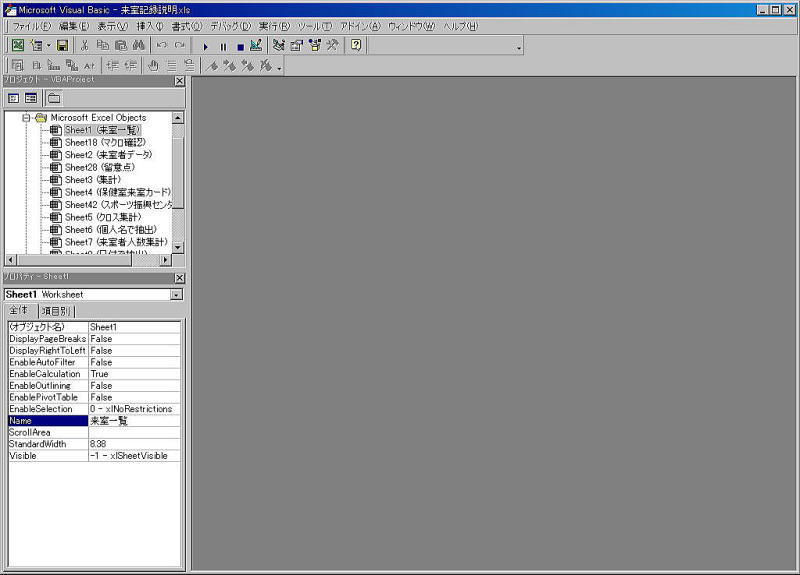The image size is (800, 575).
Task: Open the ツール(T) menu
Action: click(x=315, y=26)
